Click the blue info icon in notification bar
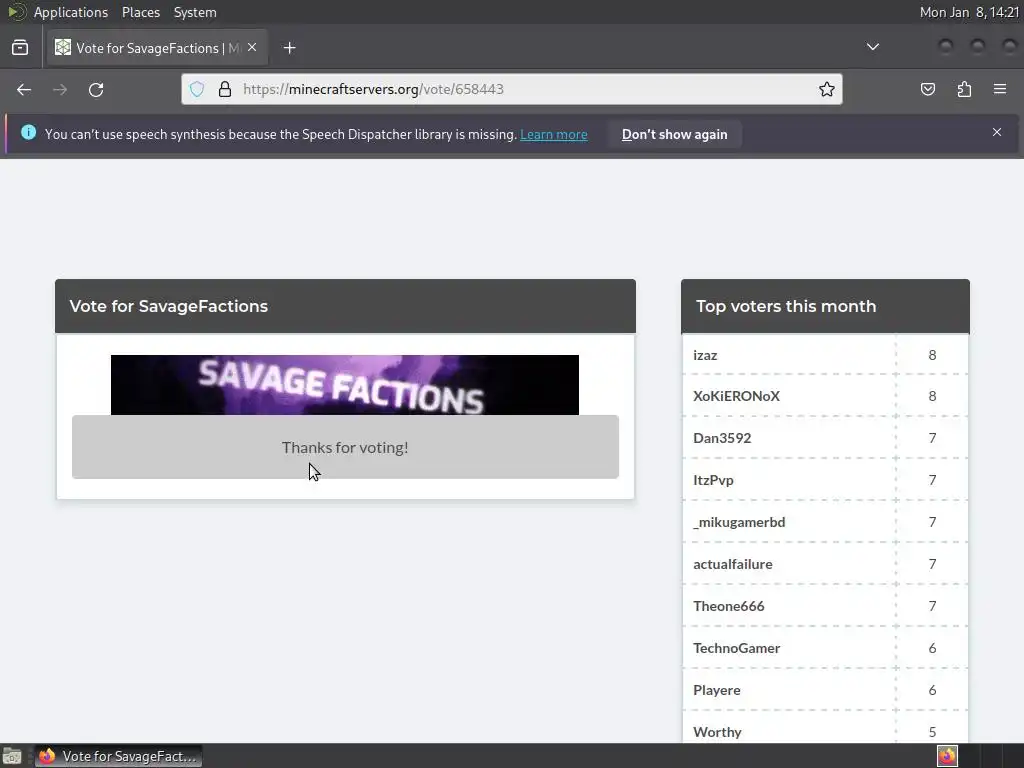Viewport: 1024px width, 768px height. (x=28, y=133)
